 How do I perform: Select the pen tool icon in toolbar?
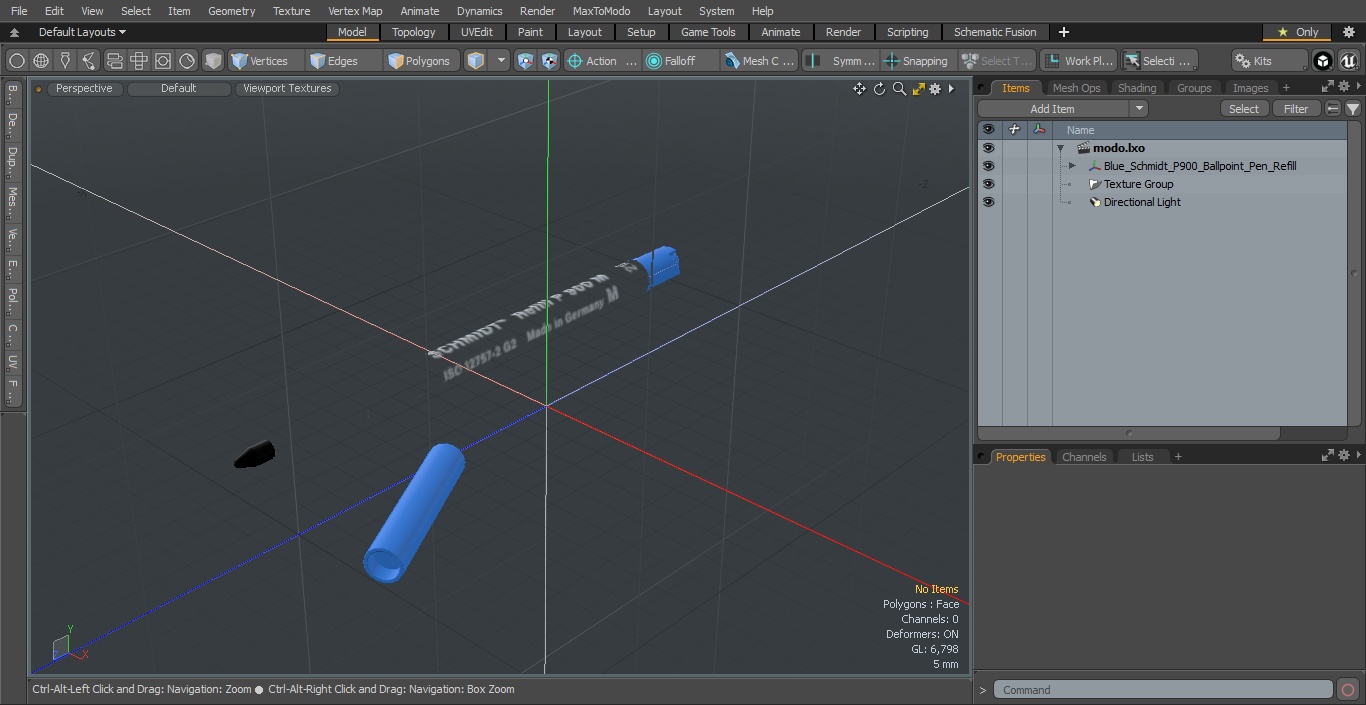click(65, 61)
